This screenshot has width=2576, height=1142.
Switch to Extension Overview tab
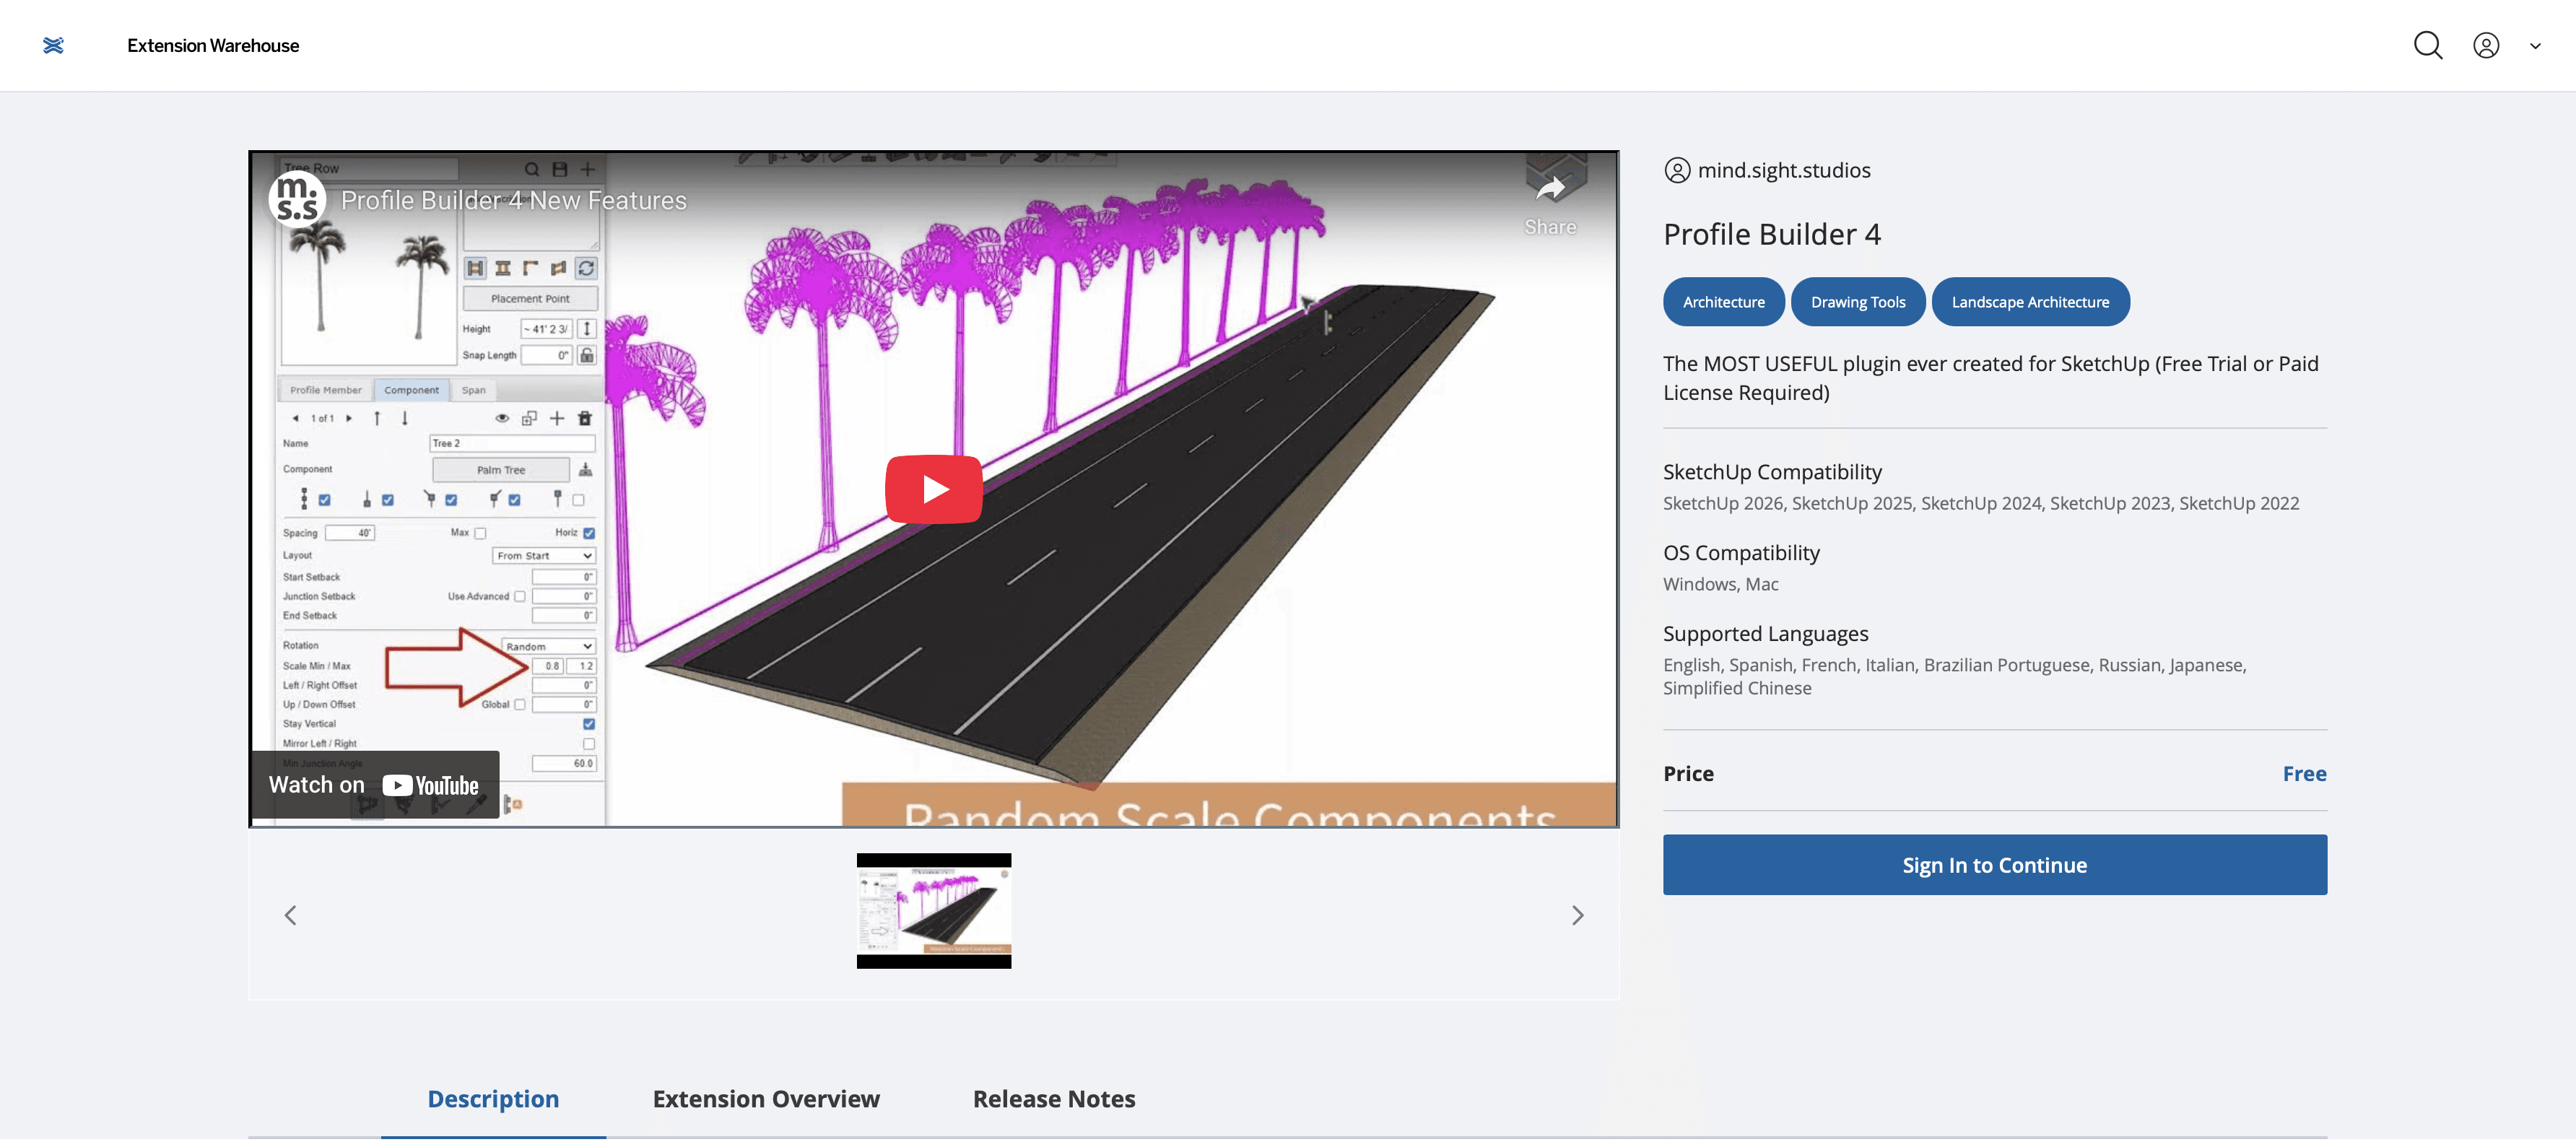[765, 1098]
